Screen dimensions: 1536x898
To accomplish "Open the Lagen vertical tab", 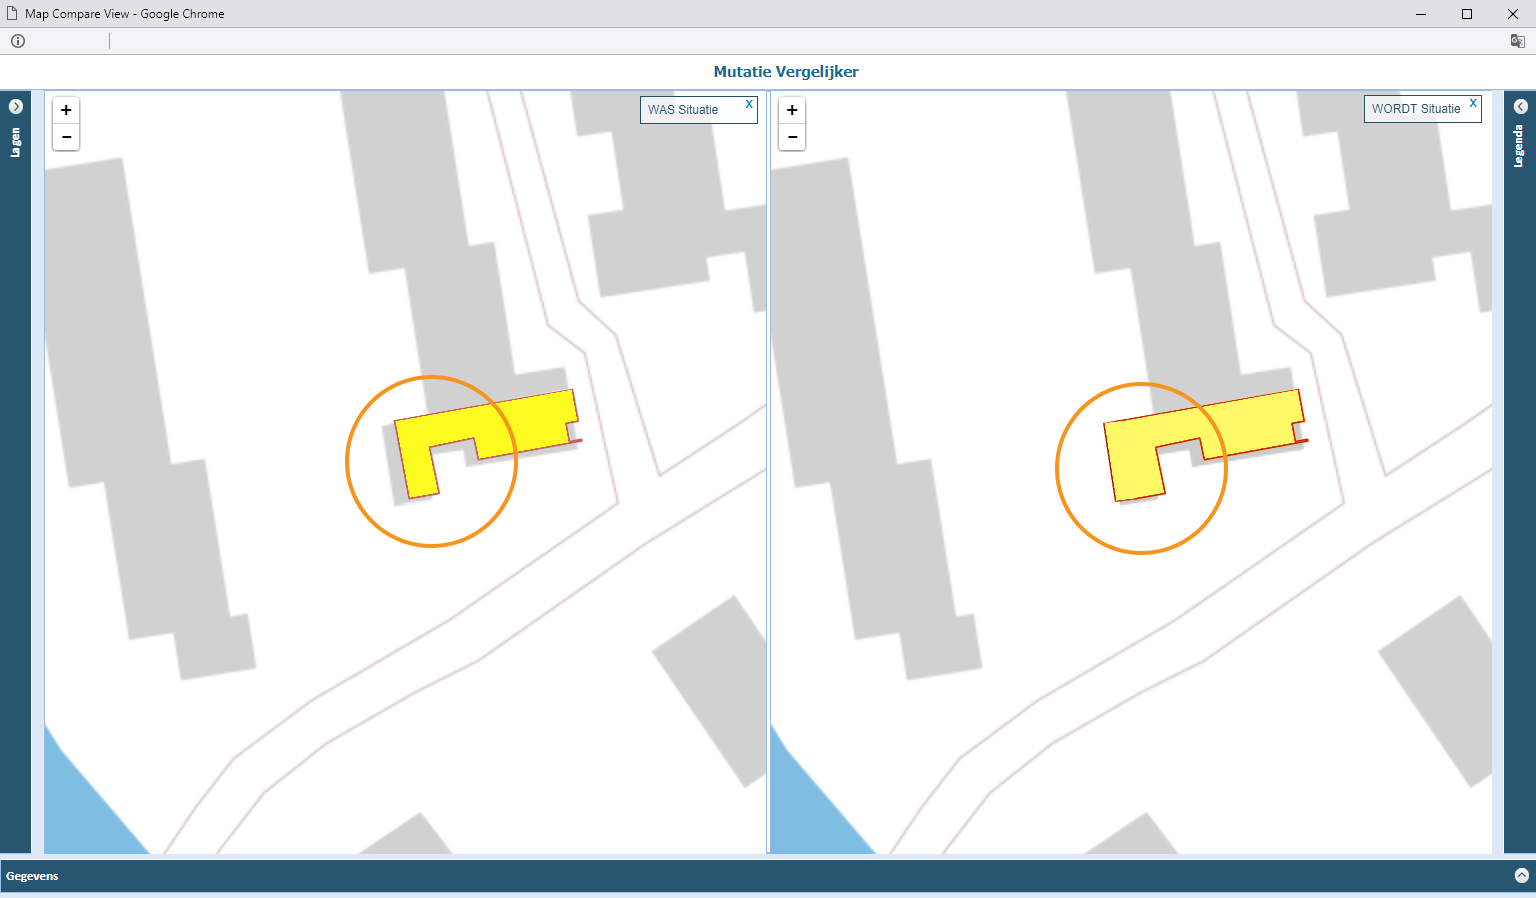I will [x=15, y=142].
